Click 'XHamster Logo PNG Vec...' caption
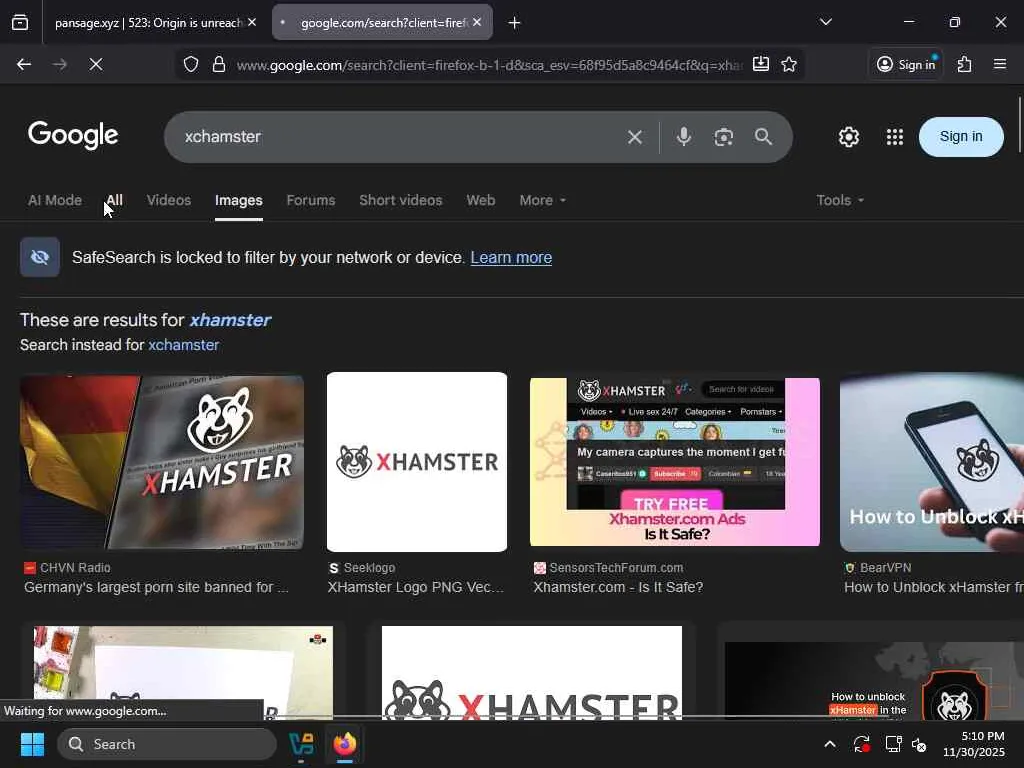The width and height of the screenshot is (1024, 768). pos(416,587)
